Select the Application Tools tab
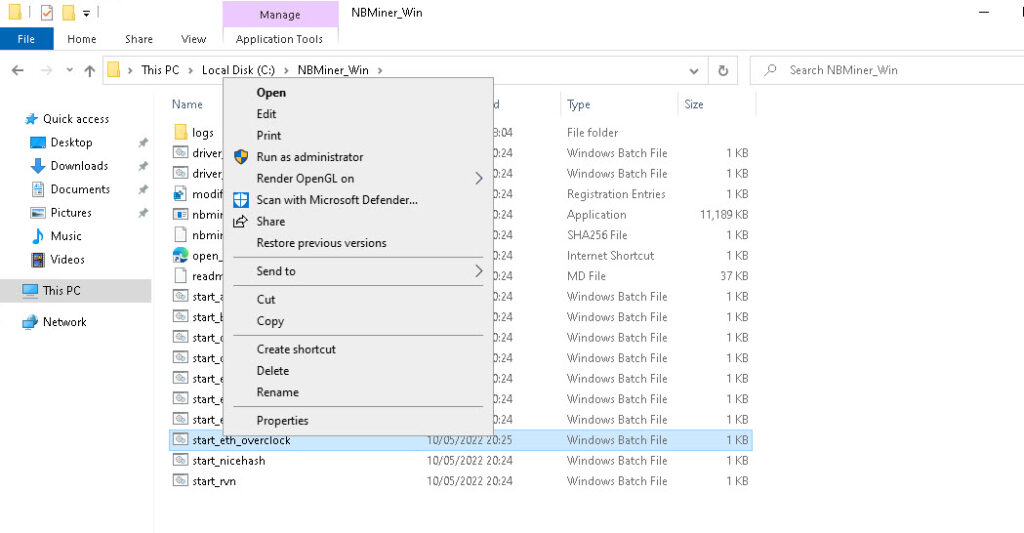Screen dimensions: 1024x533 point(280,39)
